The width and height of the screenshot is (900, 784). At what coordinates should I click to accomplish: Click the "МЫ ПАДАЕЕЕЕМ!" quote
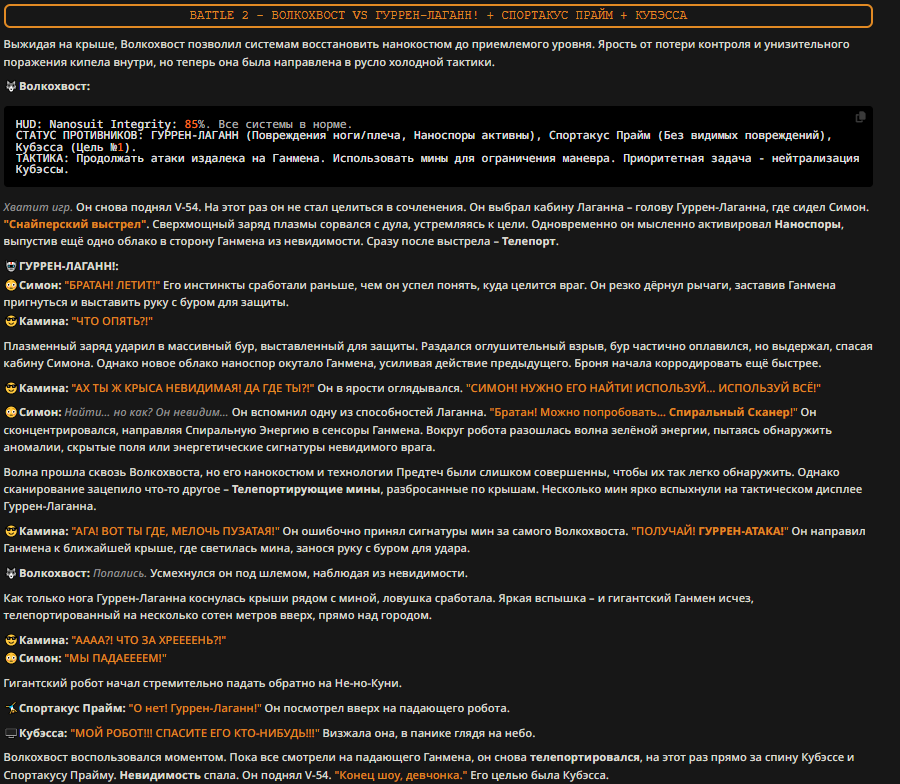point(115,658)
